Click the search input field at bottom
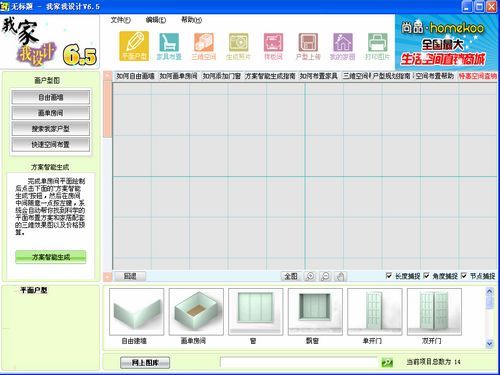Screen dimensions: 500x375 (x=298, y=362)
